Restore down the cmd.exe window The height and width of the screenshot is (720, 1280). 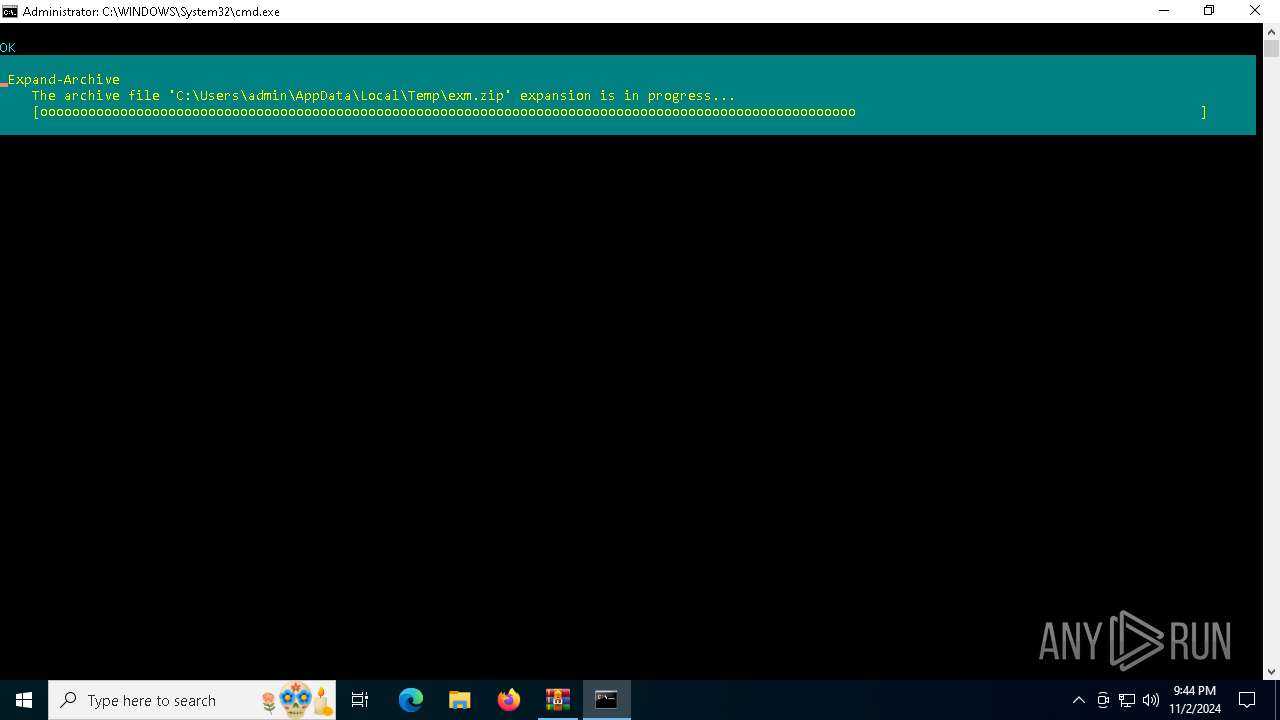[x=1209, y=11]
